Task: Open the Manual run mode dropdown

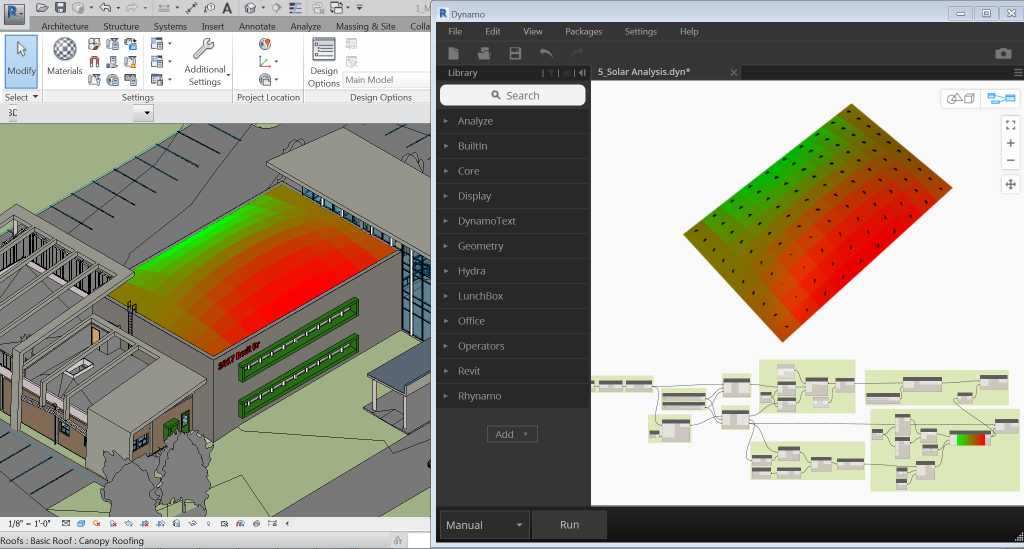Action: coord(485,525)
